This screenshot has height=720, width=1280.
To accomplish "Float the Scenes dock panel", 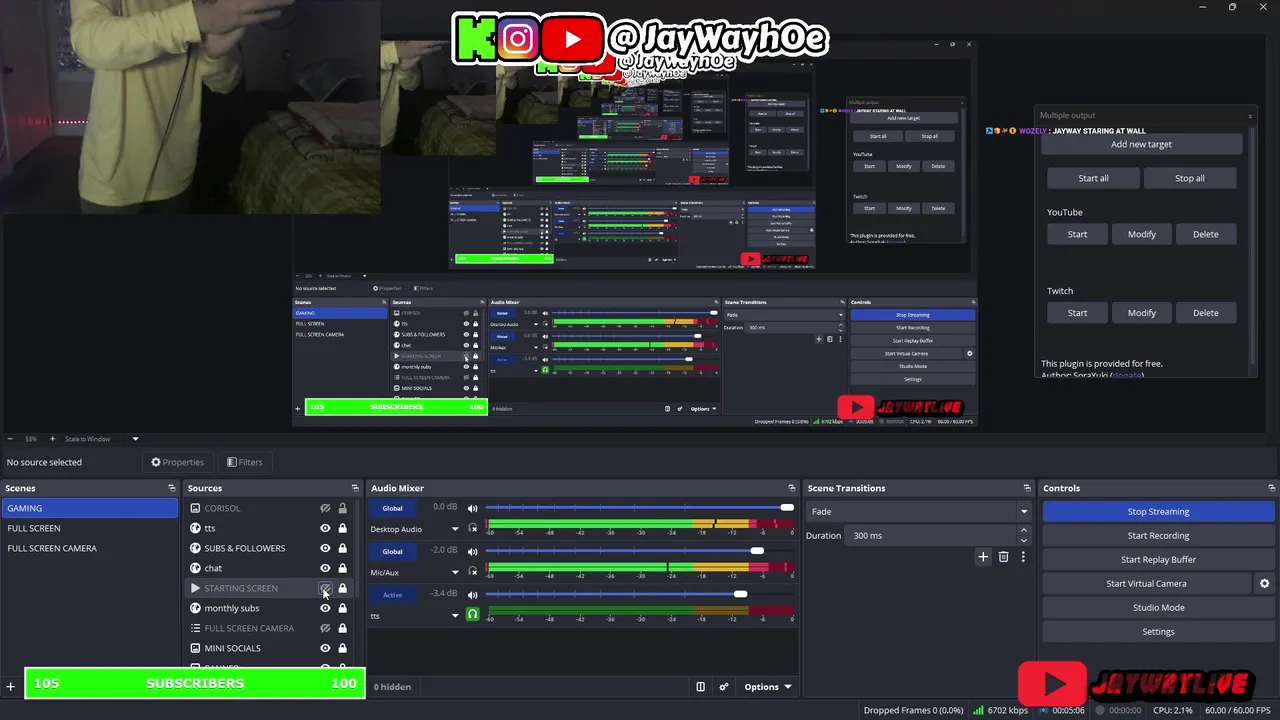I will click(172, 488).
